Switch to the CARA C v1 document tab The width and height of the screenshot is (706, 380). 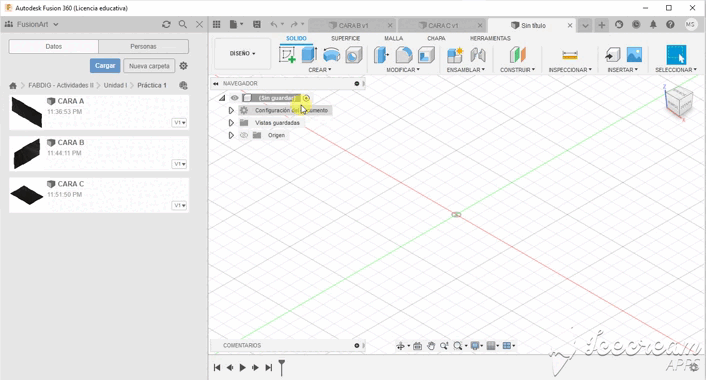click(x=442, y=26)
